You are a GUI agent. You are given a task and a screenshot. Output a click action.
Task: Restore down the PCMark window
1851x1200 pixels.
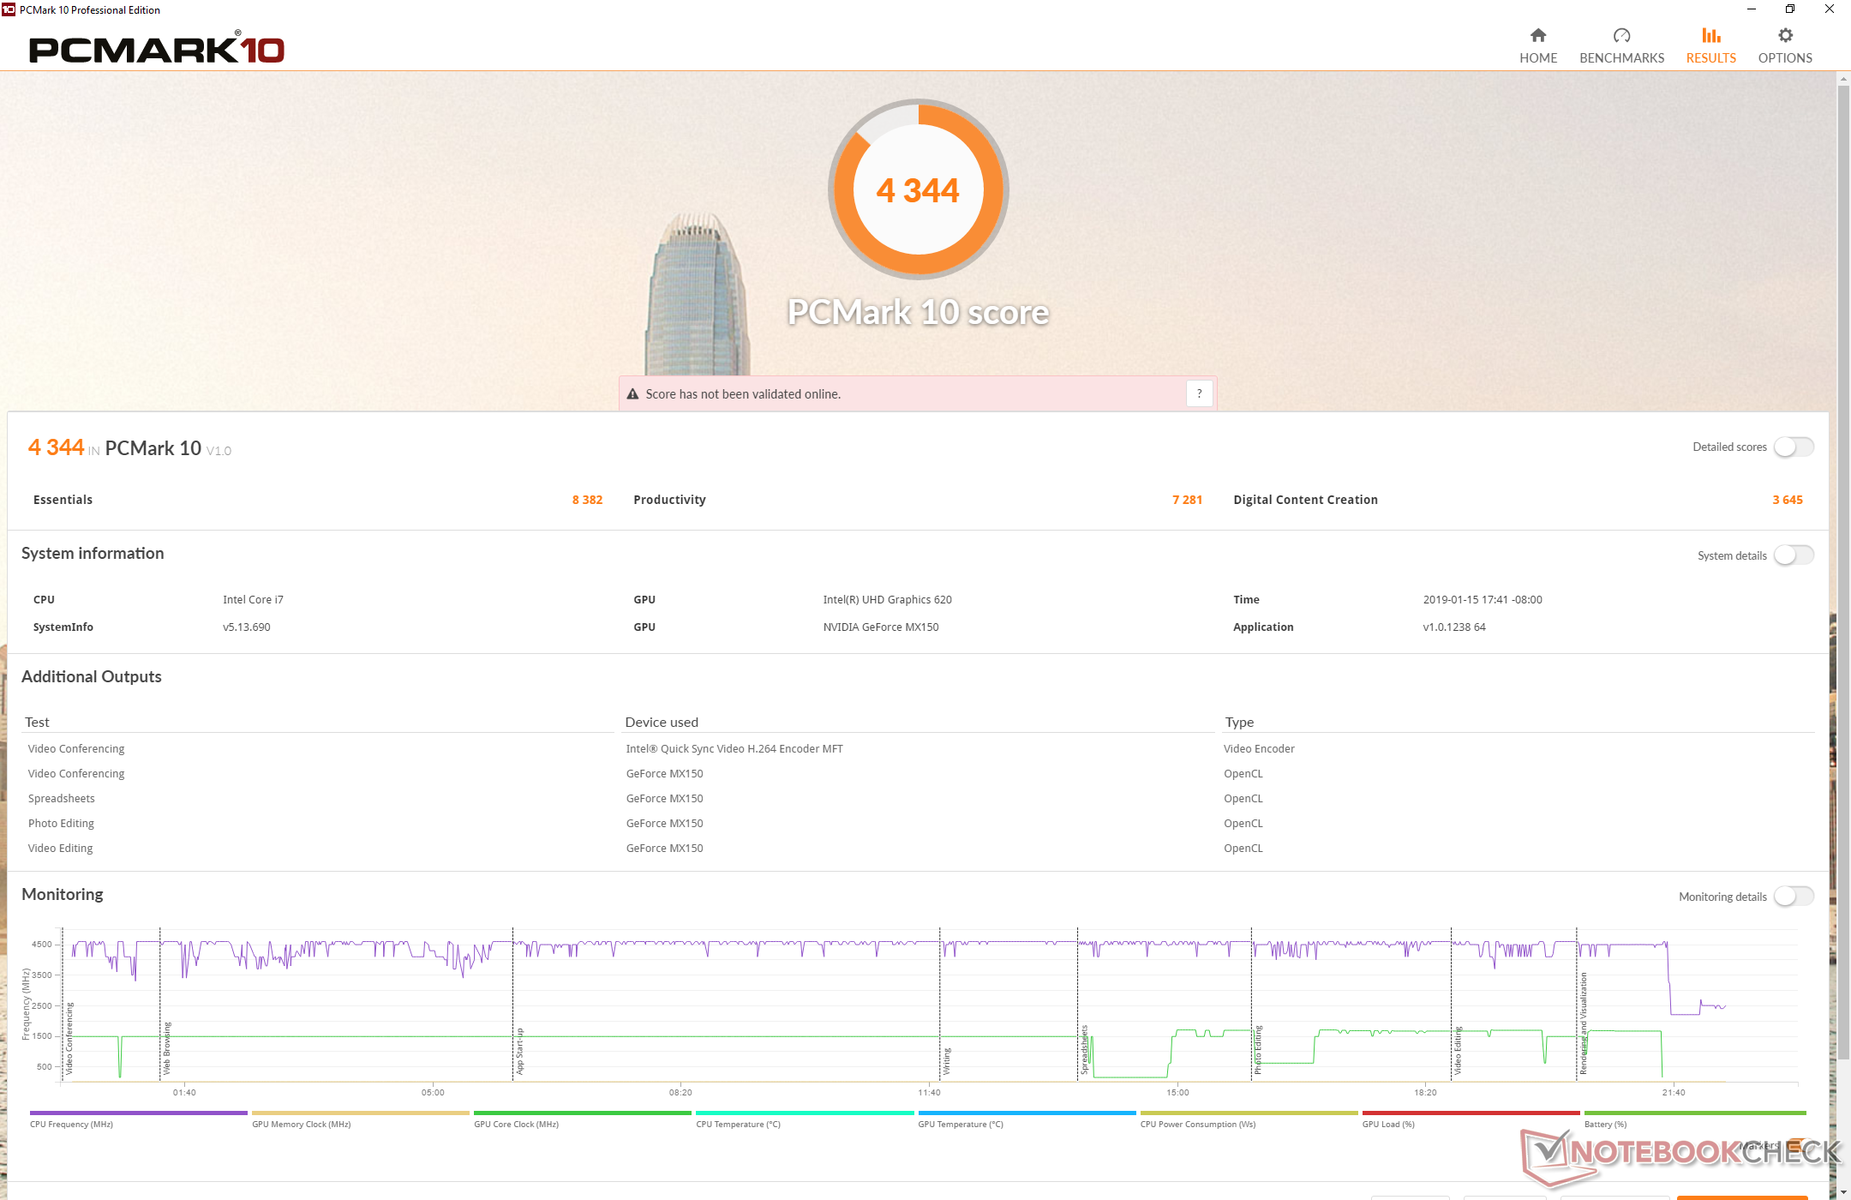[x=1790, y=9]
